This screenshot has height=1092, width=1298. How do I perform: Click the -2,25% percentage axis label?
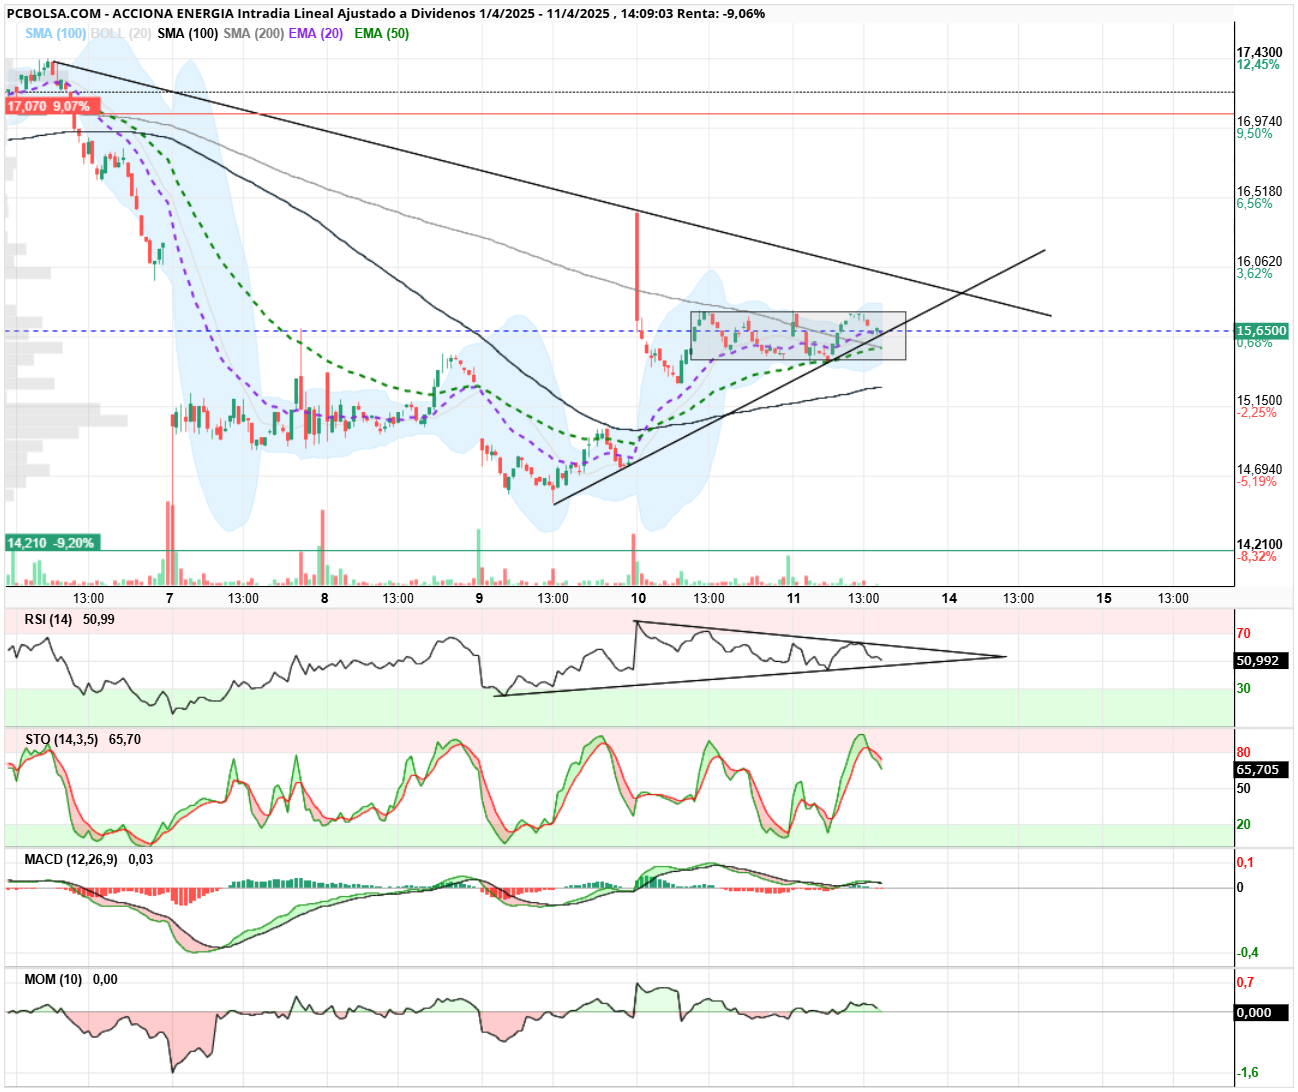pyautogui.click(x=1257, y=413)
